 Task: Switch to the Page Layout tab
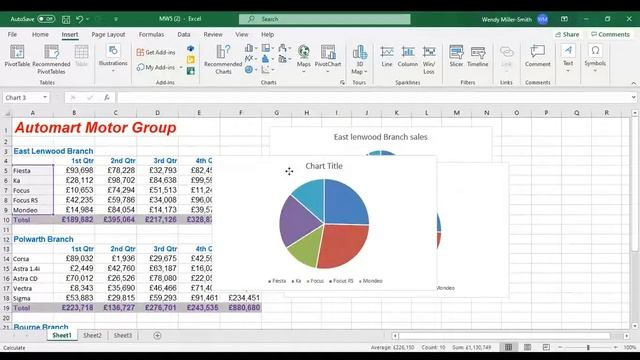tap(108, 35)
